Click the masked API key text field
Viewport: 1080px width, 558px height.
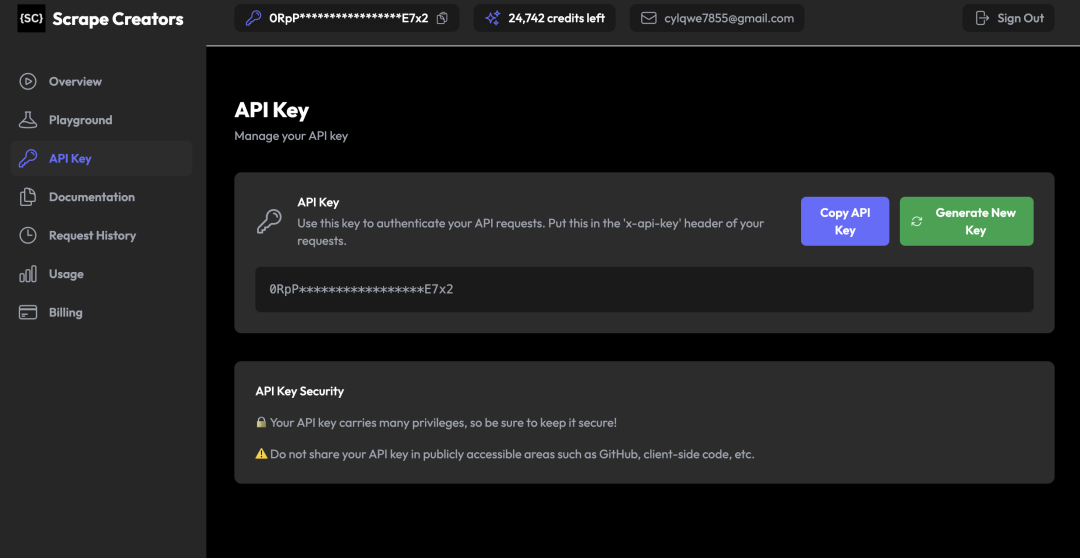(x=644, y=289)
